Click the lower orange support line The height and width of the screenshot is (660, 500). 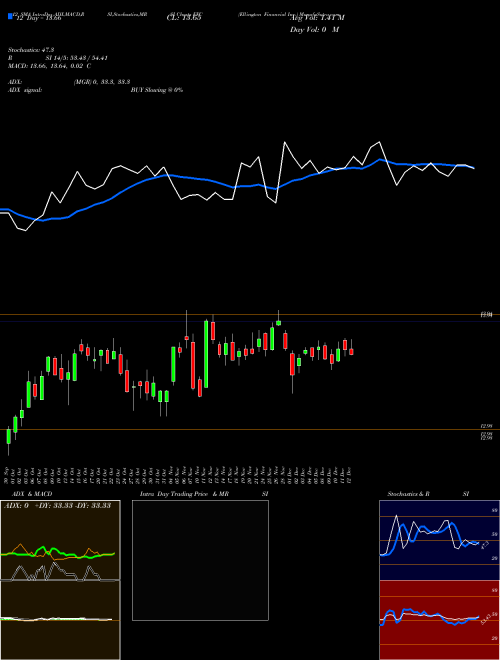pyautogui.click(x=250, y=429)
